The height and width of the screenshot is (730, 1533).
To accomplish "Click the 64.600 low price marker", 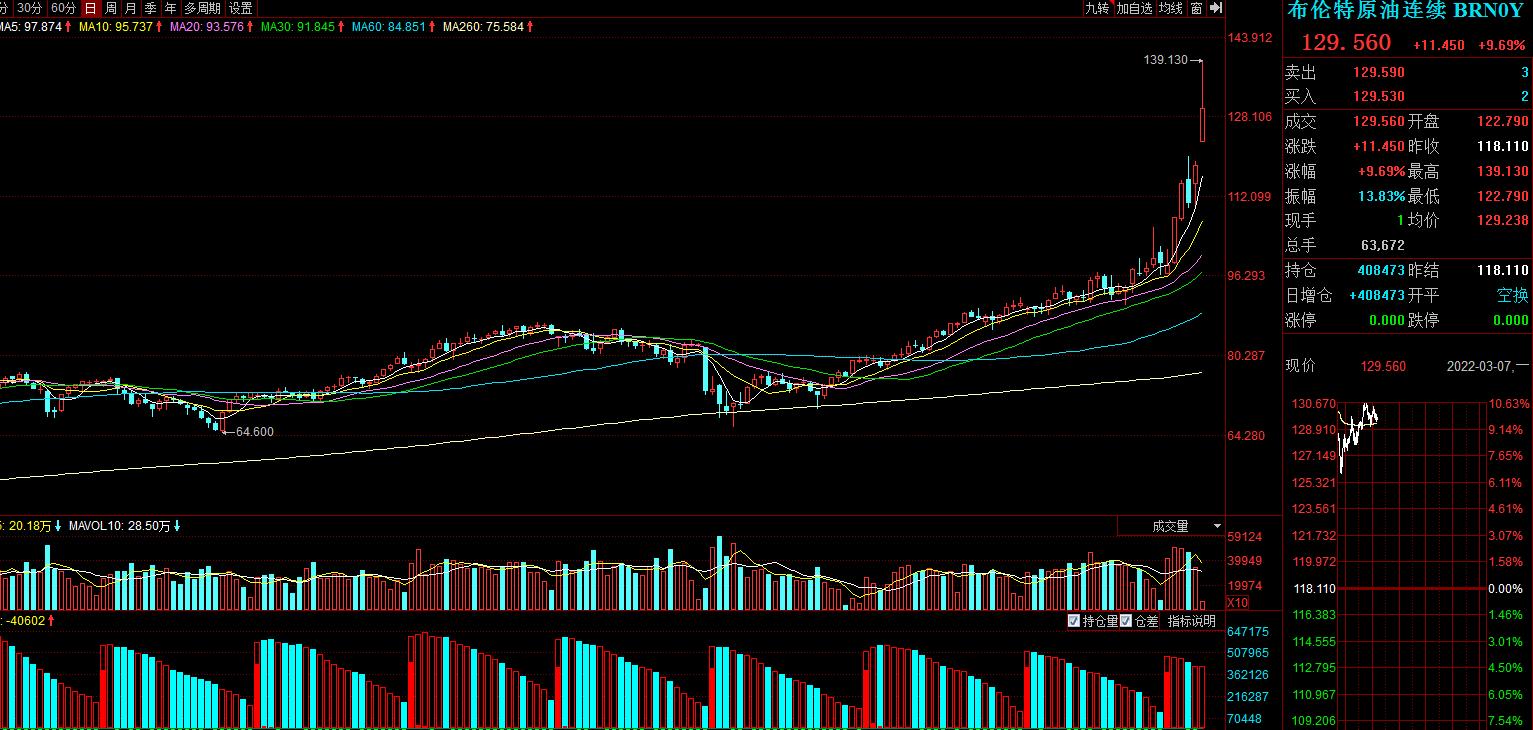I will (x=255, y=432).
